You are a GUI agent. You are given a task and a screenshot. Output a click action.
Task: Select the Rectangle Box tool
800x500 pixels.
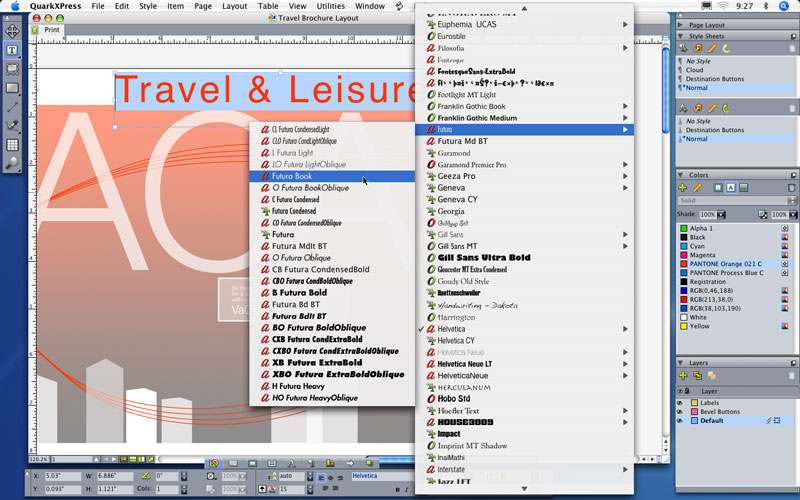[x=12, y=88]
